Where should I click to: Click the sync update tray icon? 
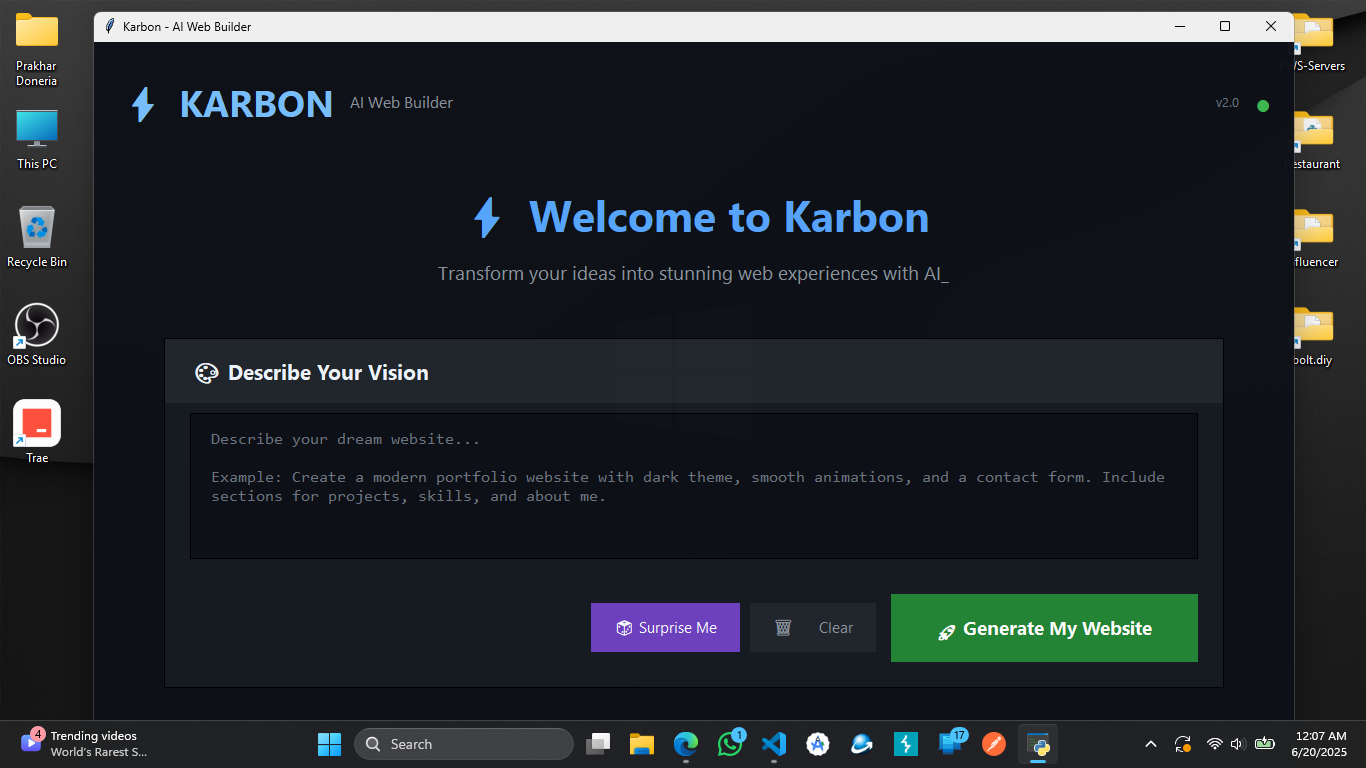point(1183,744)
